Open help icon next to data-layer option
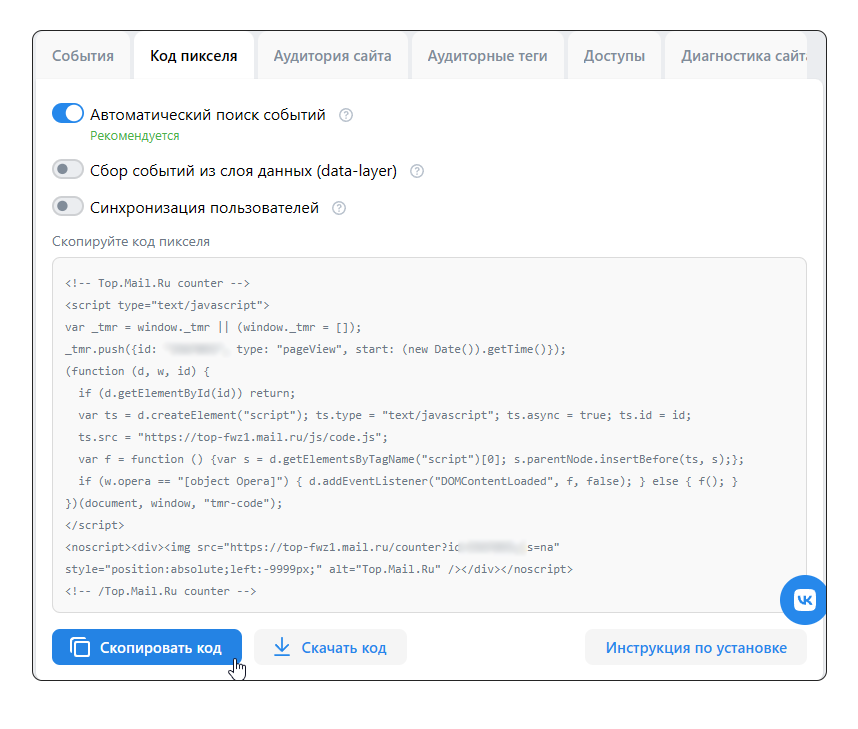The image size is (858, 729). pyautogui.click(x=417, y=171)
